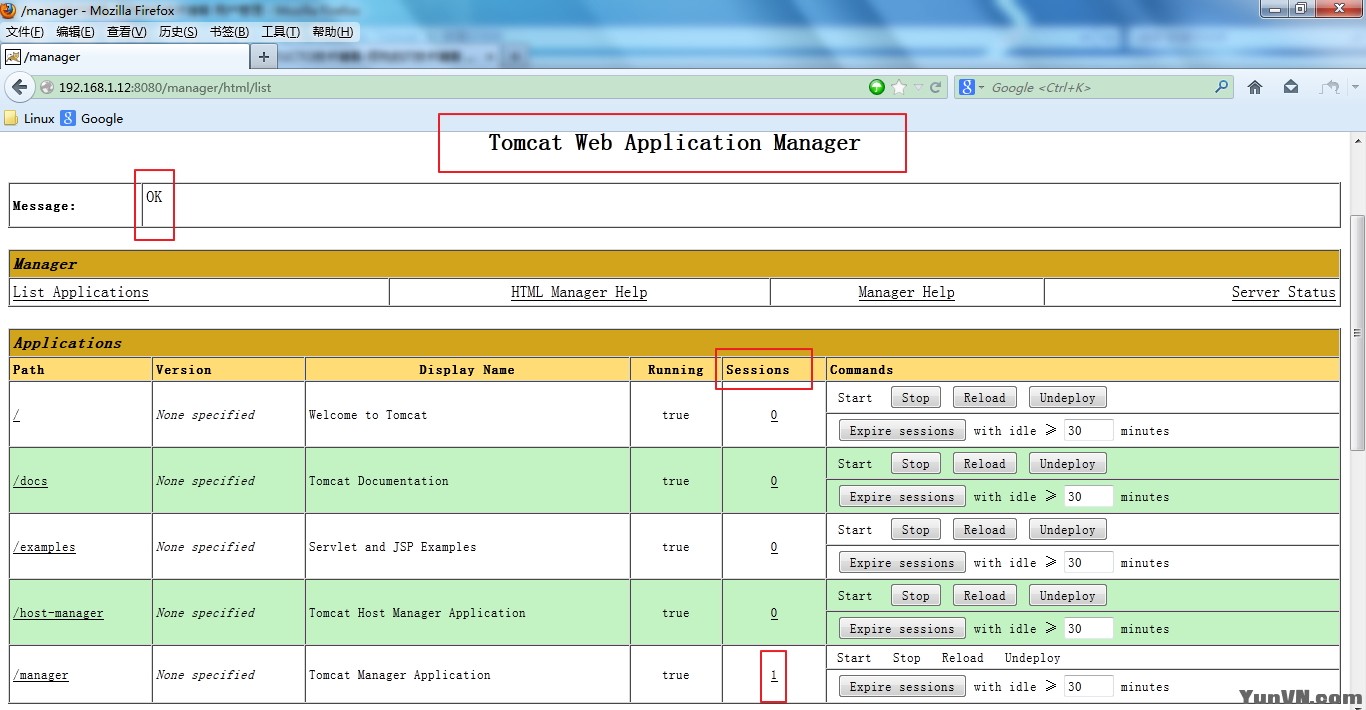Click the search magnifier icon
This screenshot has height=710, width=1366.
pos(1222,87)
